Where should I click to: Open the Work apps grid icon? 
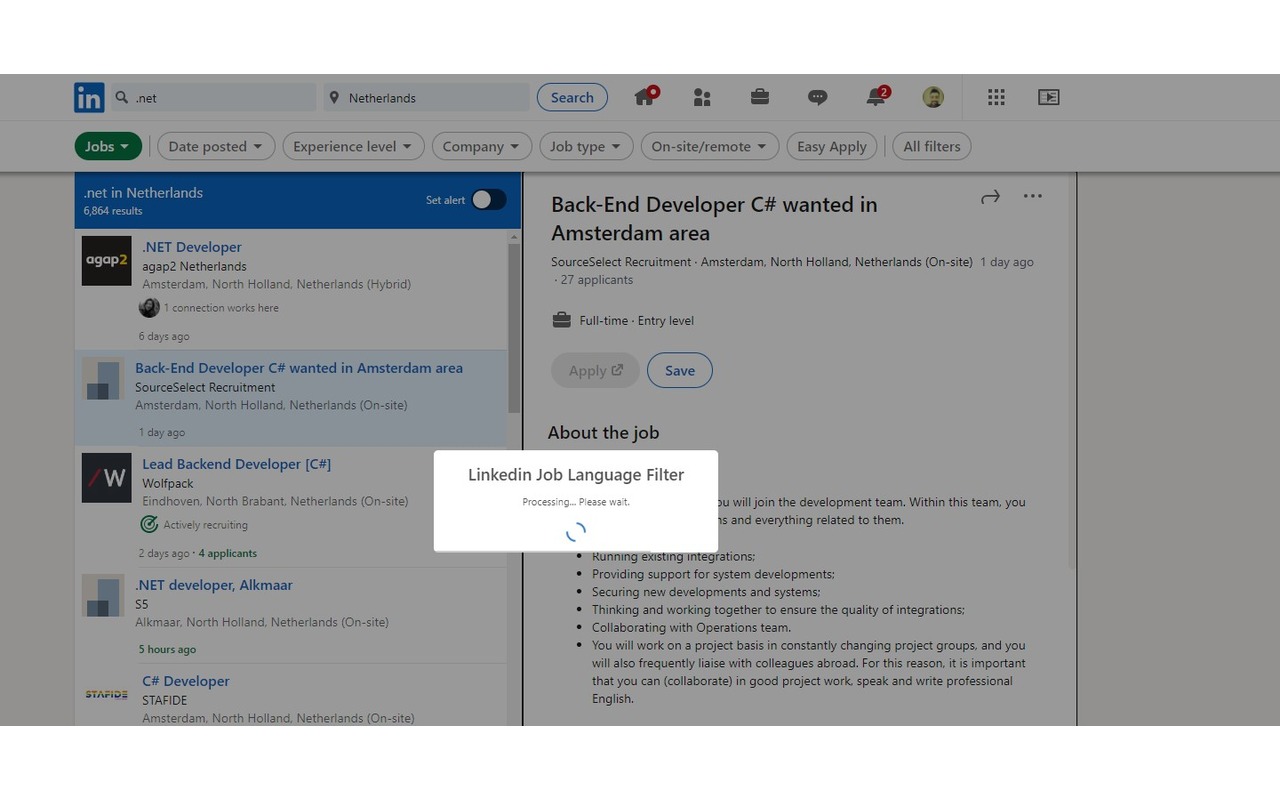point(996,97)
